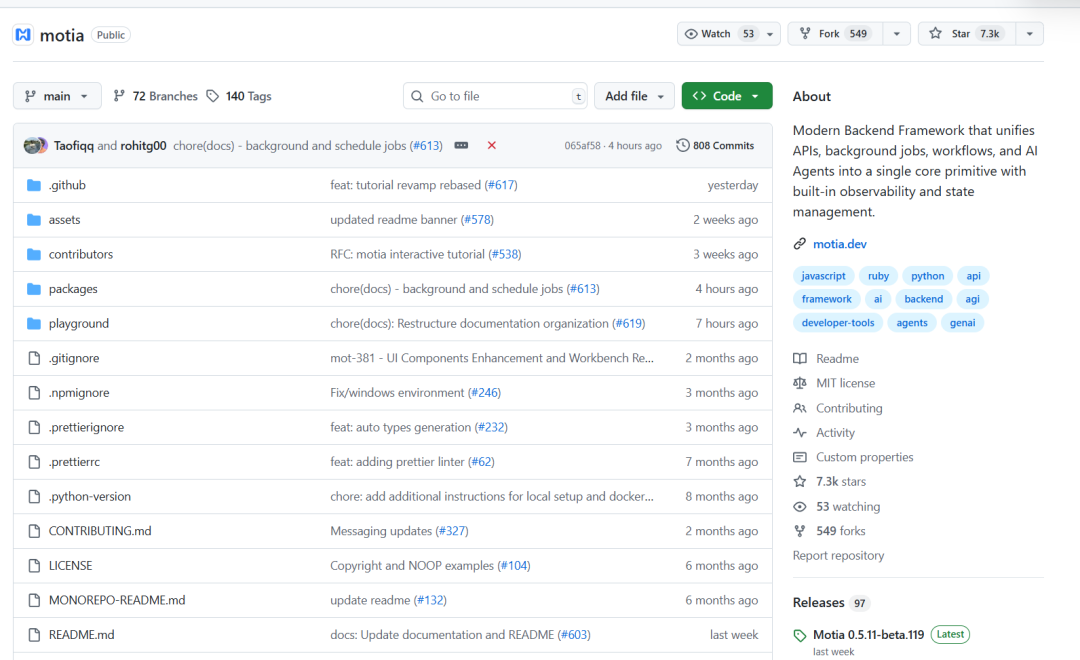Screen dimensions: 1080x660
Task: Click the Readme book icon
Action: (x=800, y=358)
